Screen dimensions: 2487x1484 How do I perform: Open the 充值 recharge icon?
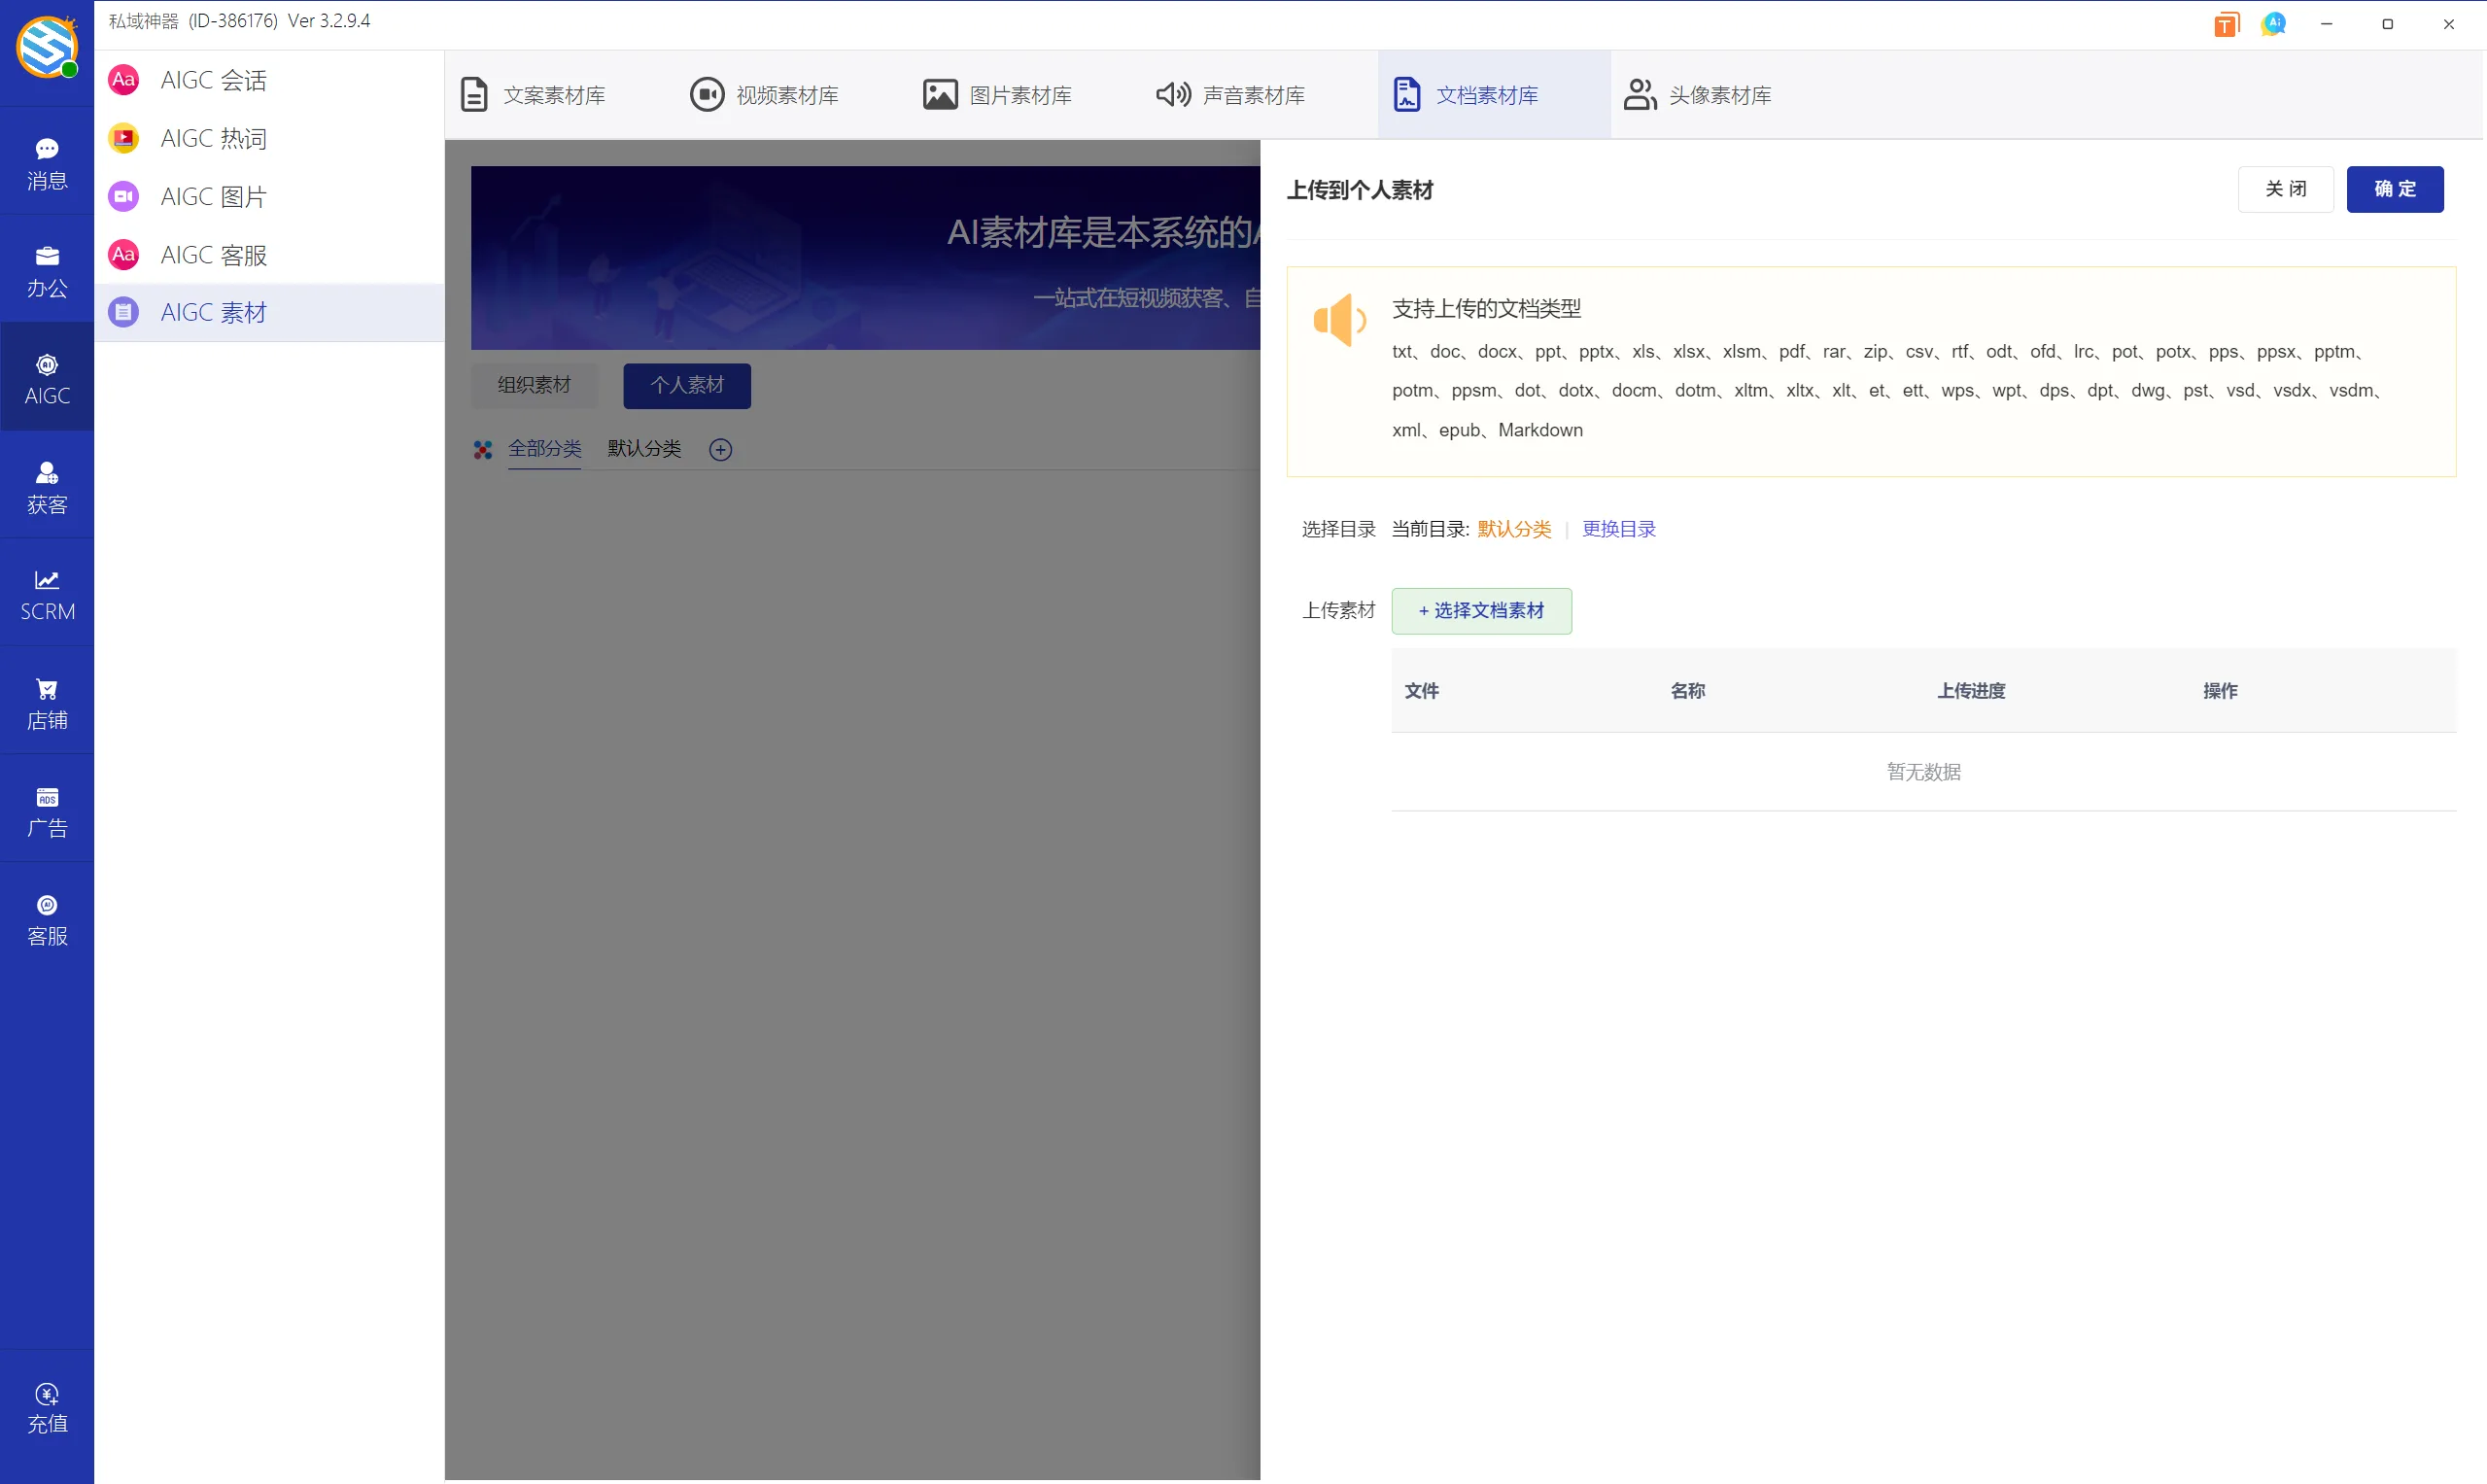tap(46, 1406)
